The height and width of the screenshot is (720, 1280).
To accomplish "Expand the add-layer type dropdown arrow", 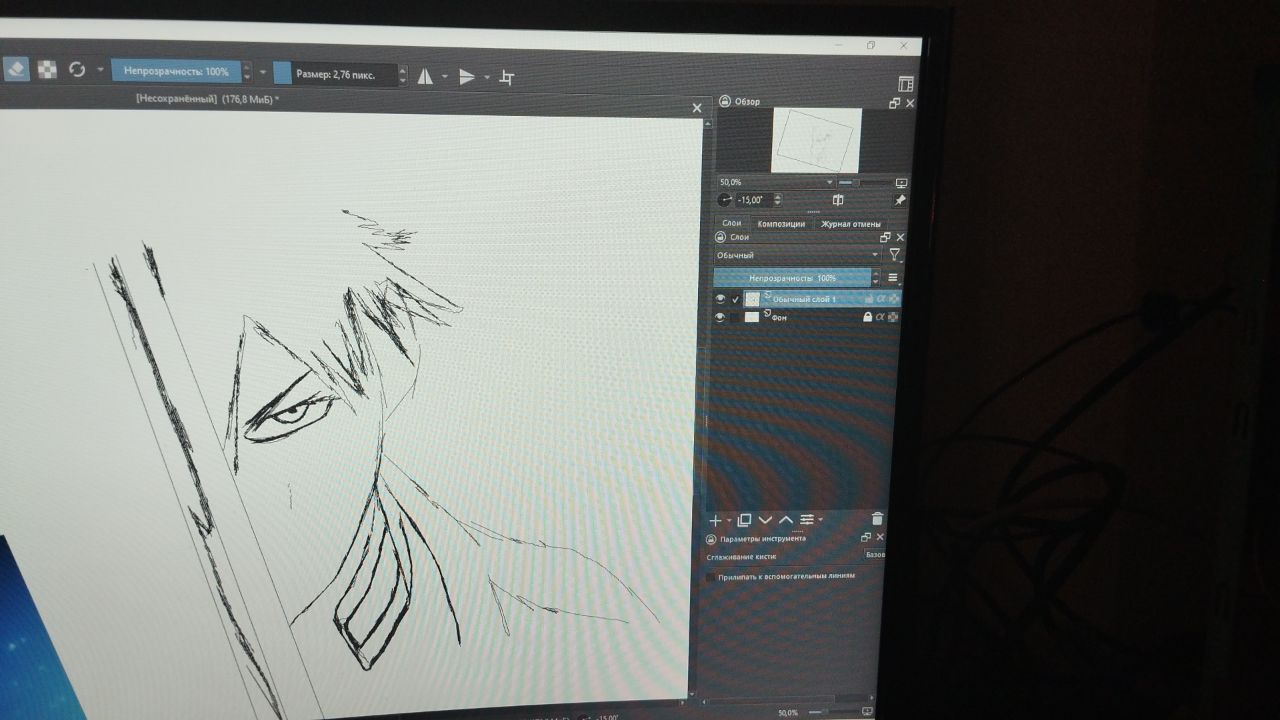I will click(x=728, y=521).
